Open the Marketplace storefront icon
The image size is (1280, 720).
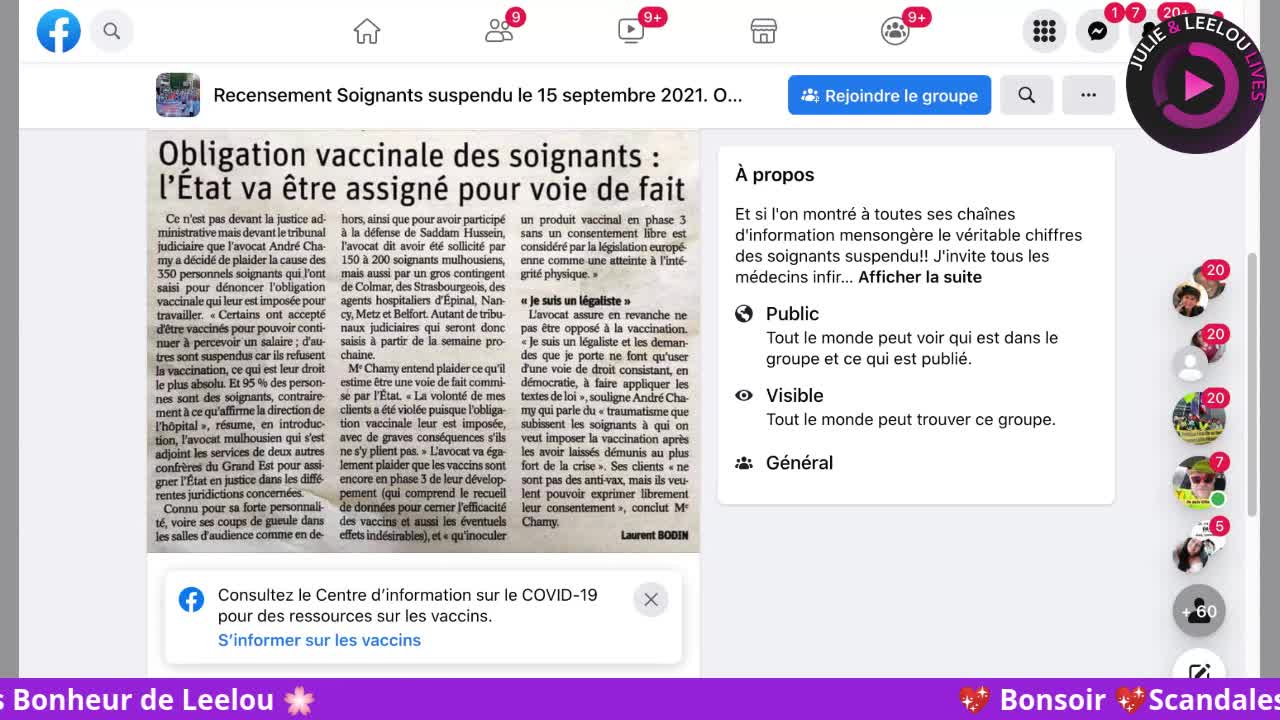click(x=763, y=31)
